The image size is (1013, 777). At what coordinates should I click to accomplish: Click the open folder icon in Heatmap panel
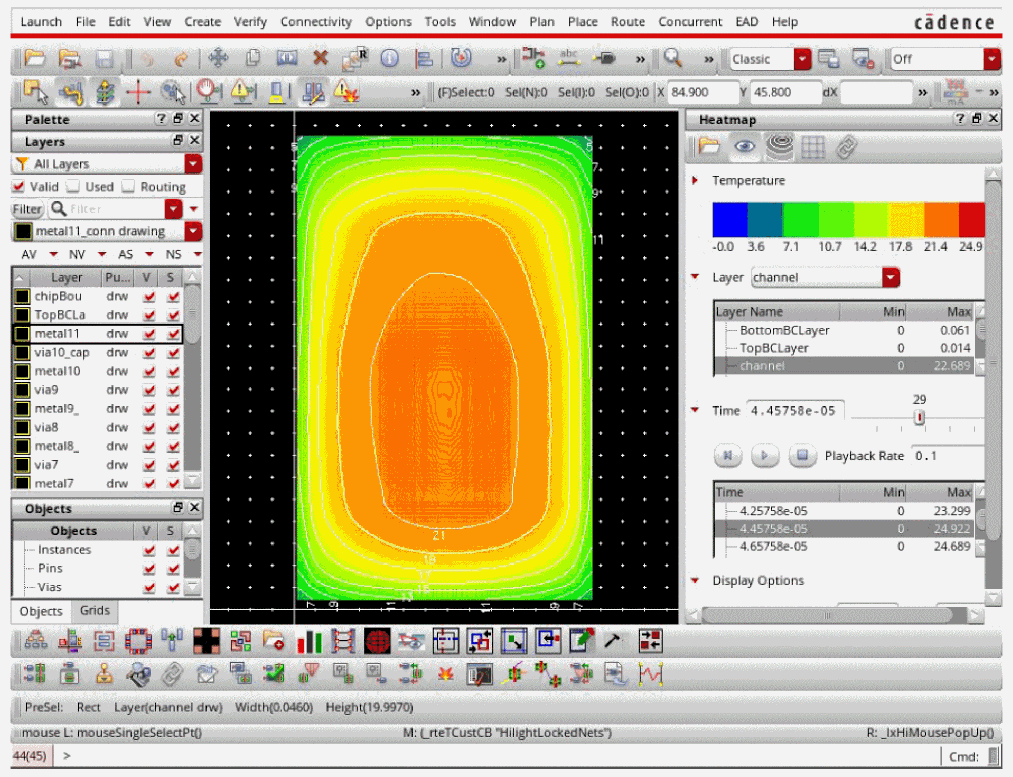point(710,147)
